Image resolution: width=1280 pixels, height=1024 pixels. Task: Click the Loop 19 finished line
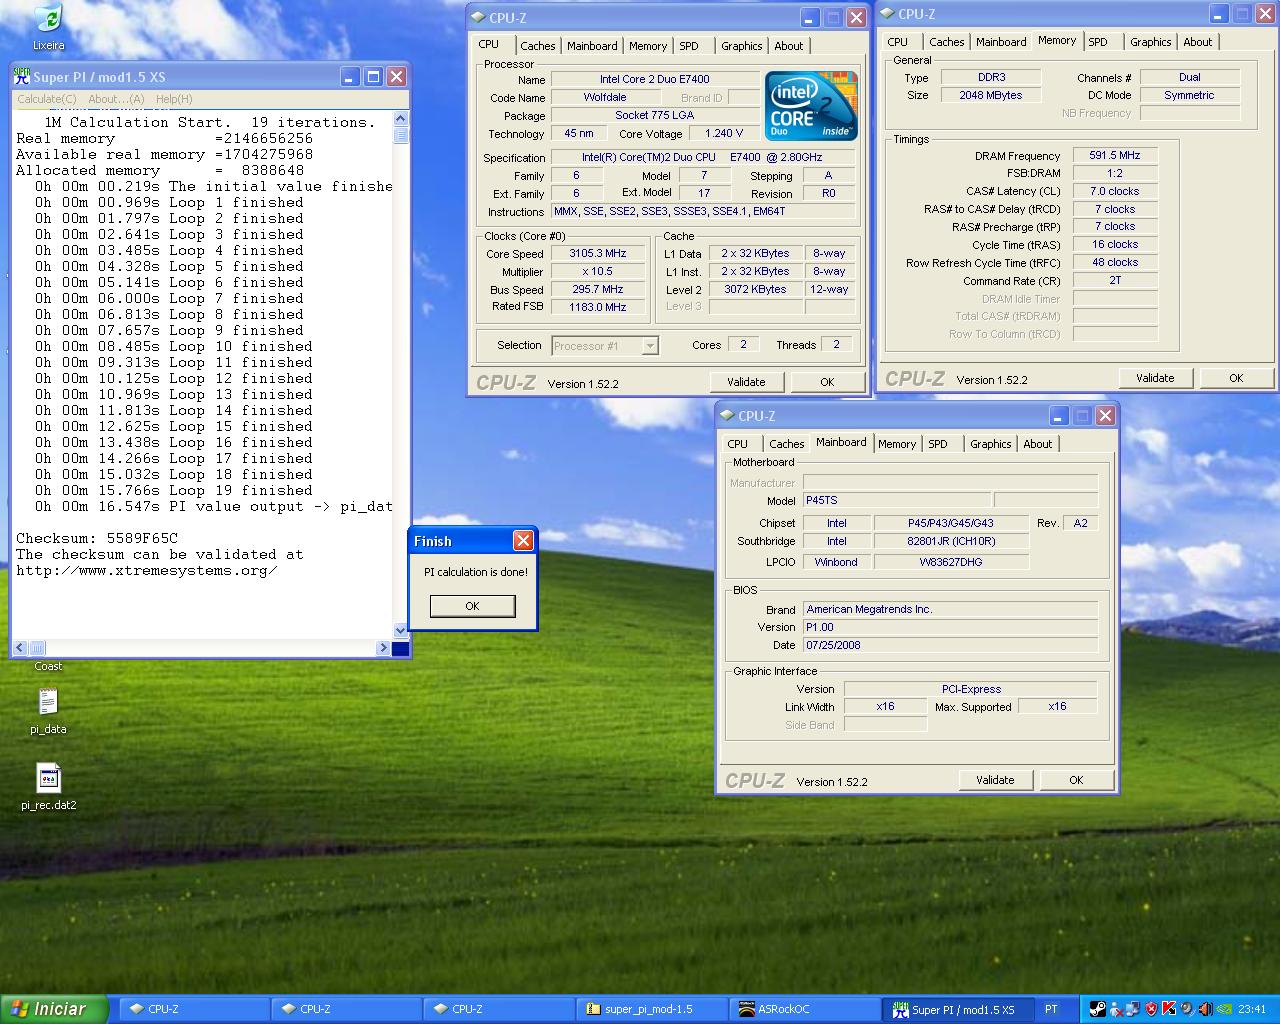[x=174, y=491]
